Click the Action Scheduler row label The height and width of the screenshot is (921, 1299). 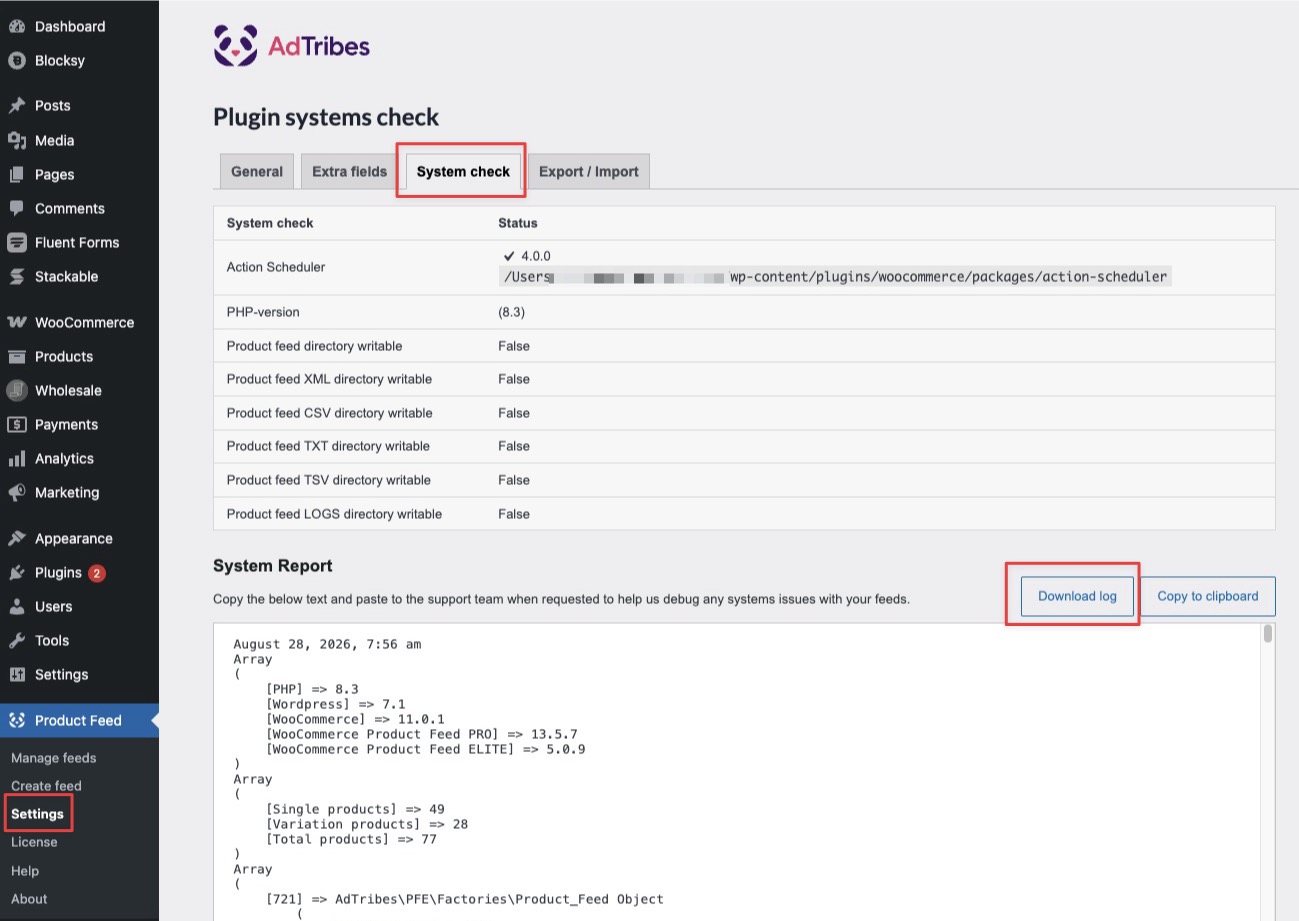276,267
